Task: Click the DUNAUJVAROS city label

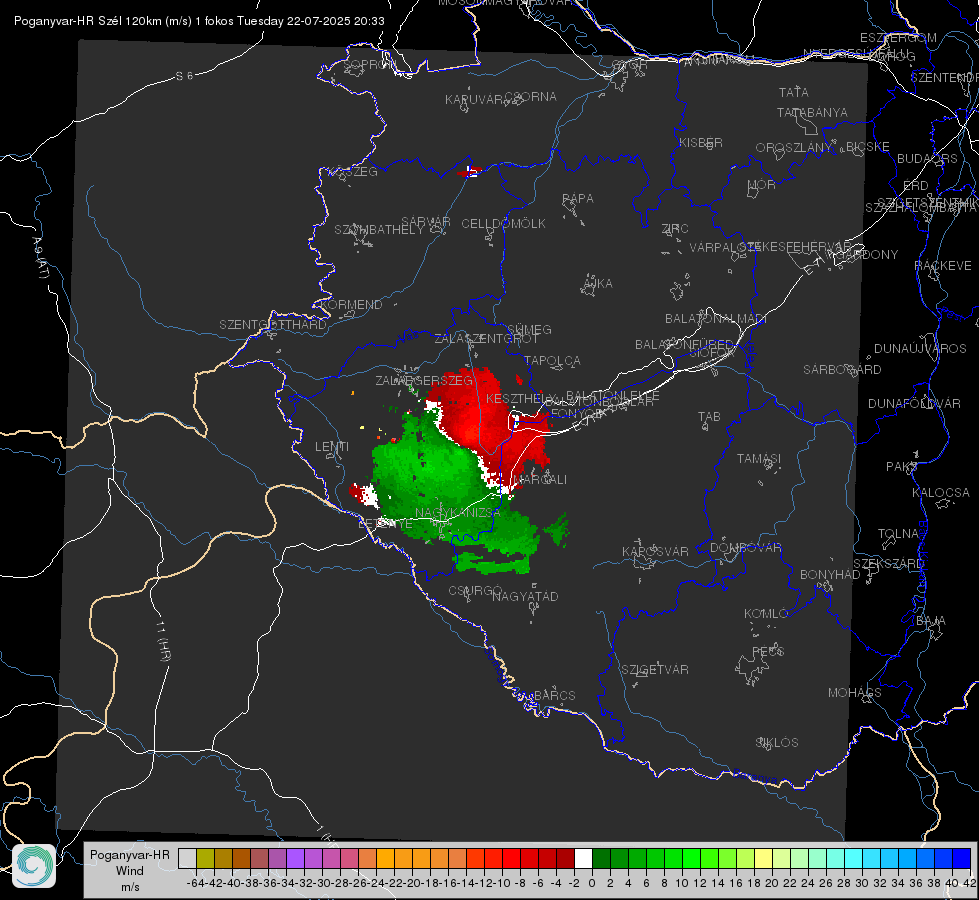Action: 920,349
